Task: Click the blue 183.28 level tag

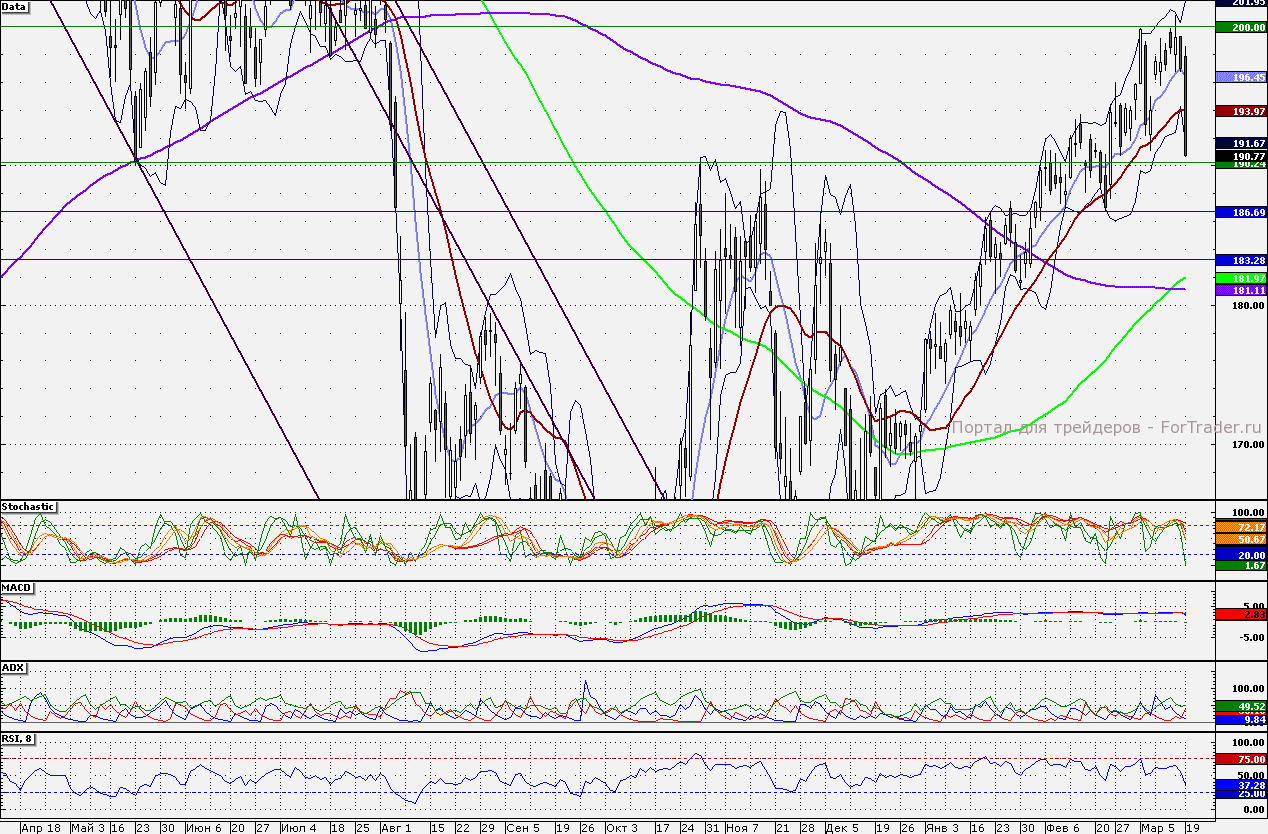Action: point(1240,261)
